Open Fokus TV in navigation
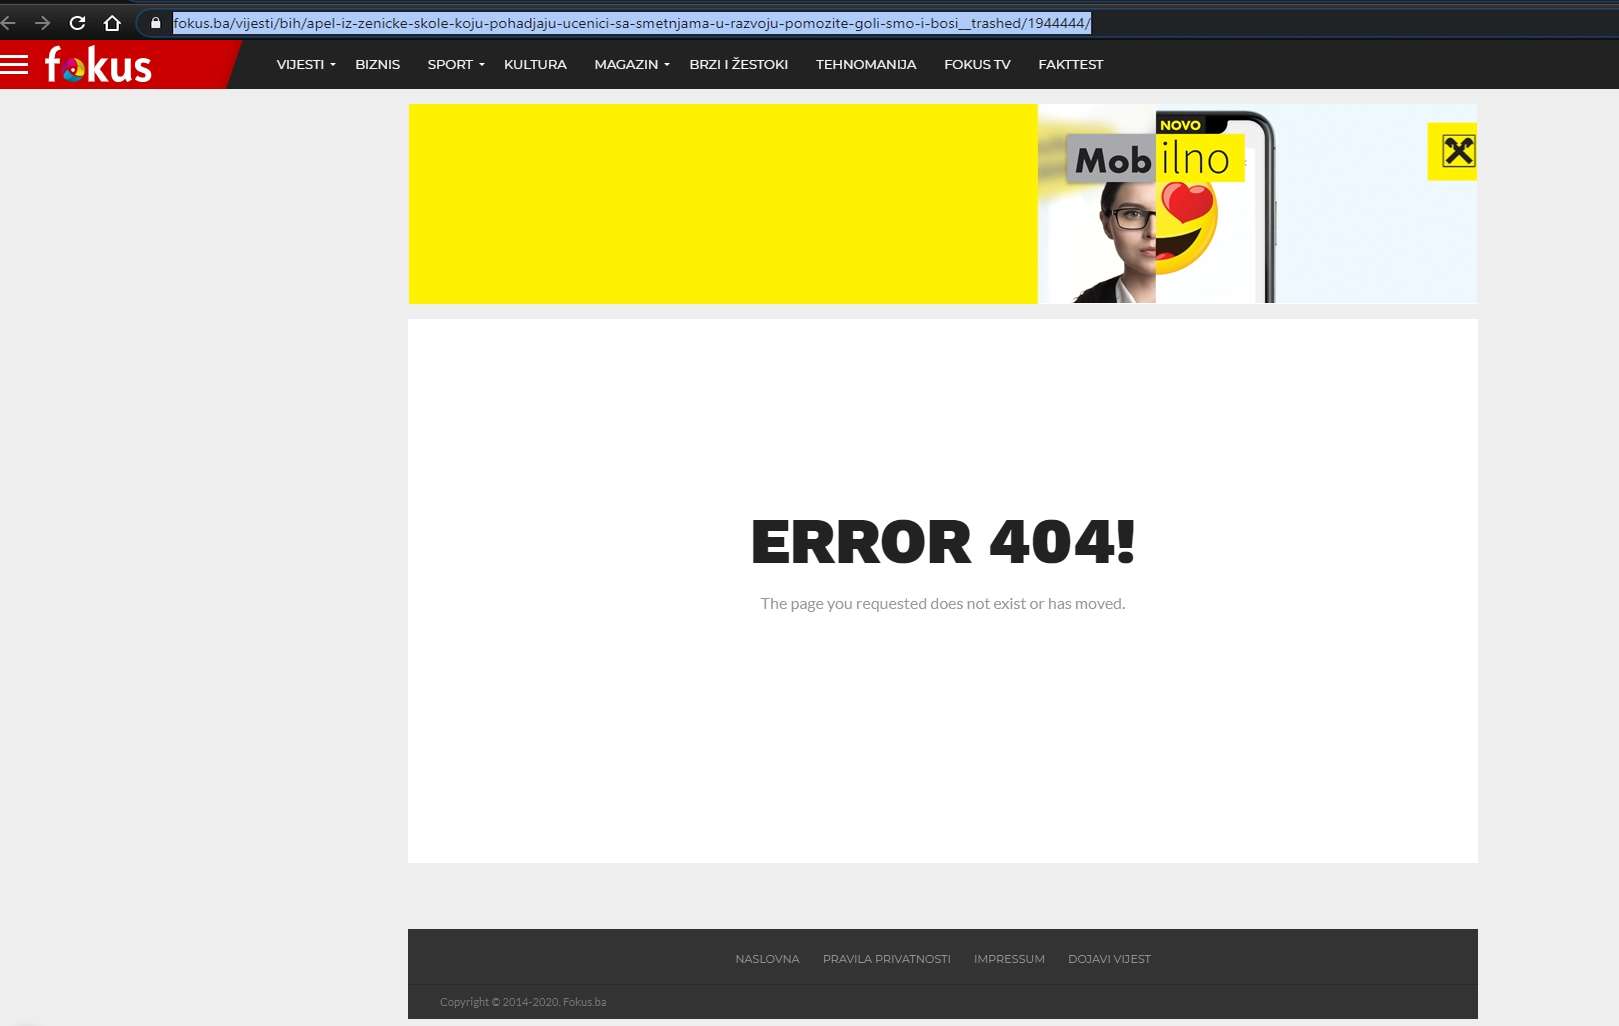The width and height of the screenshot is (1619, 1026). click(977, 64)
